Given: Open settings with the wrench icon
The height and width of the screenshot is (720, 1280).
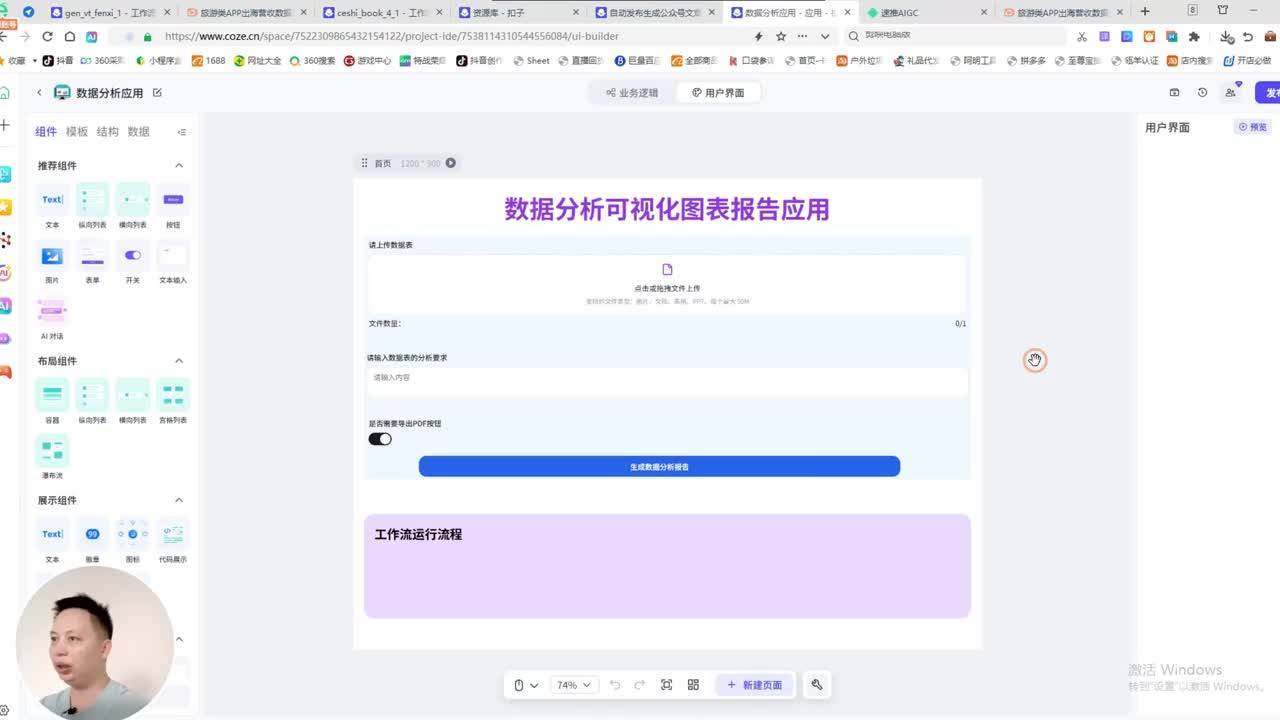Looking at the screenshot, I should pyautogui.click(x=816, y=685).
